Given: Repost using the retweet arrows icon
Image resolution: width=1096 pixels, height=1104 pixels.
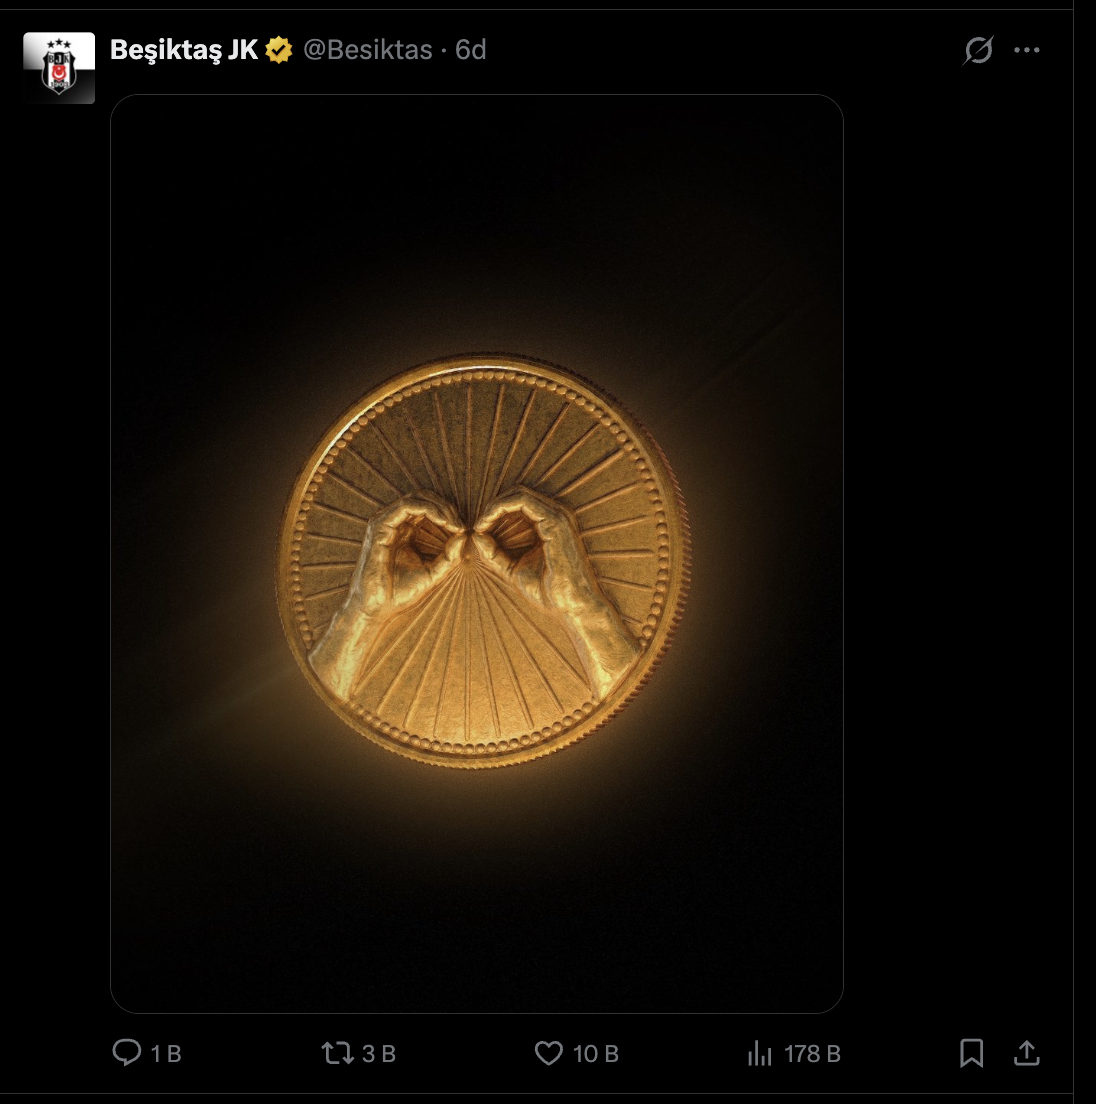Looking at the screenshot, I should coord(337,1053).
